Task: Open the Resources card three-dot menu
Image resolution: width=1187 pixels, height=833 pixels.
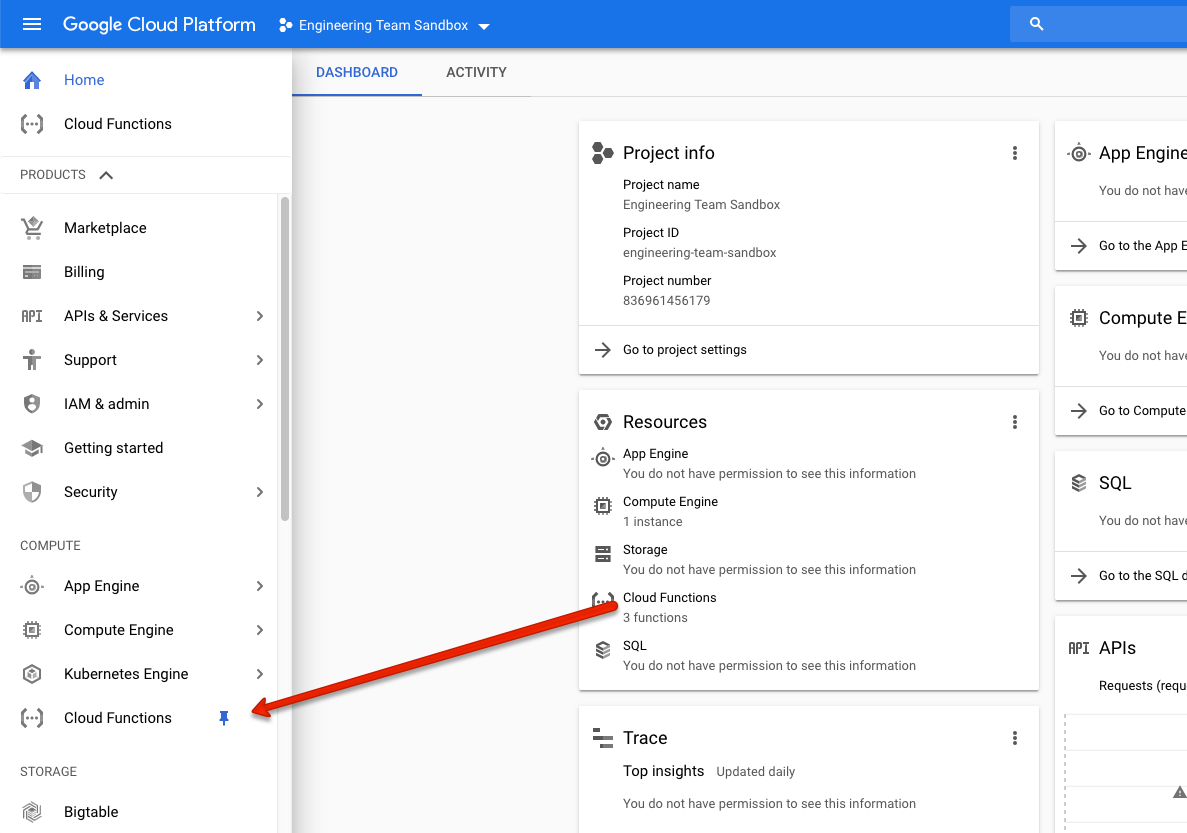Action: point(1014,422)
